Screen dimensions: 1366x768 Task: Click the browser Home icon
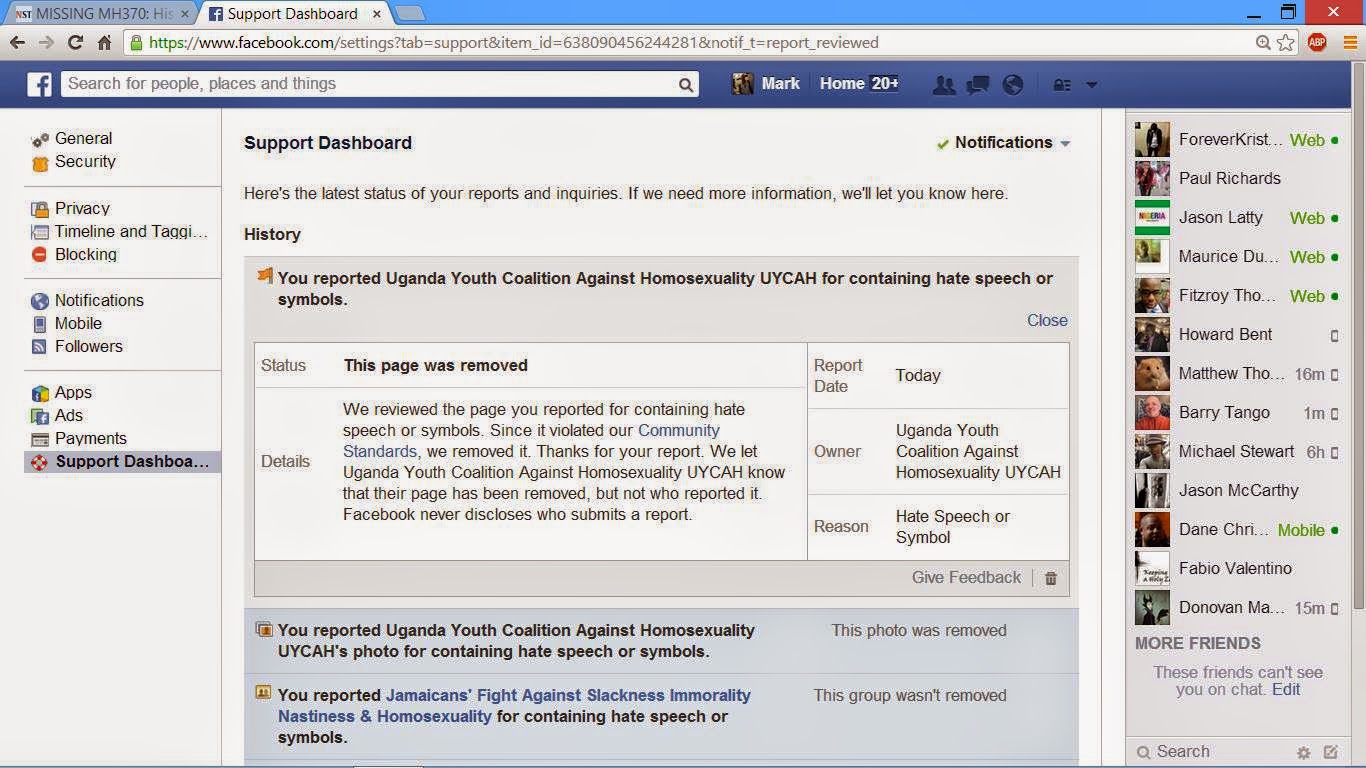pyautogui.click(x=104, y=43)
